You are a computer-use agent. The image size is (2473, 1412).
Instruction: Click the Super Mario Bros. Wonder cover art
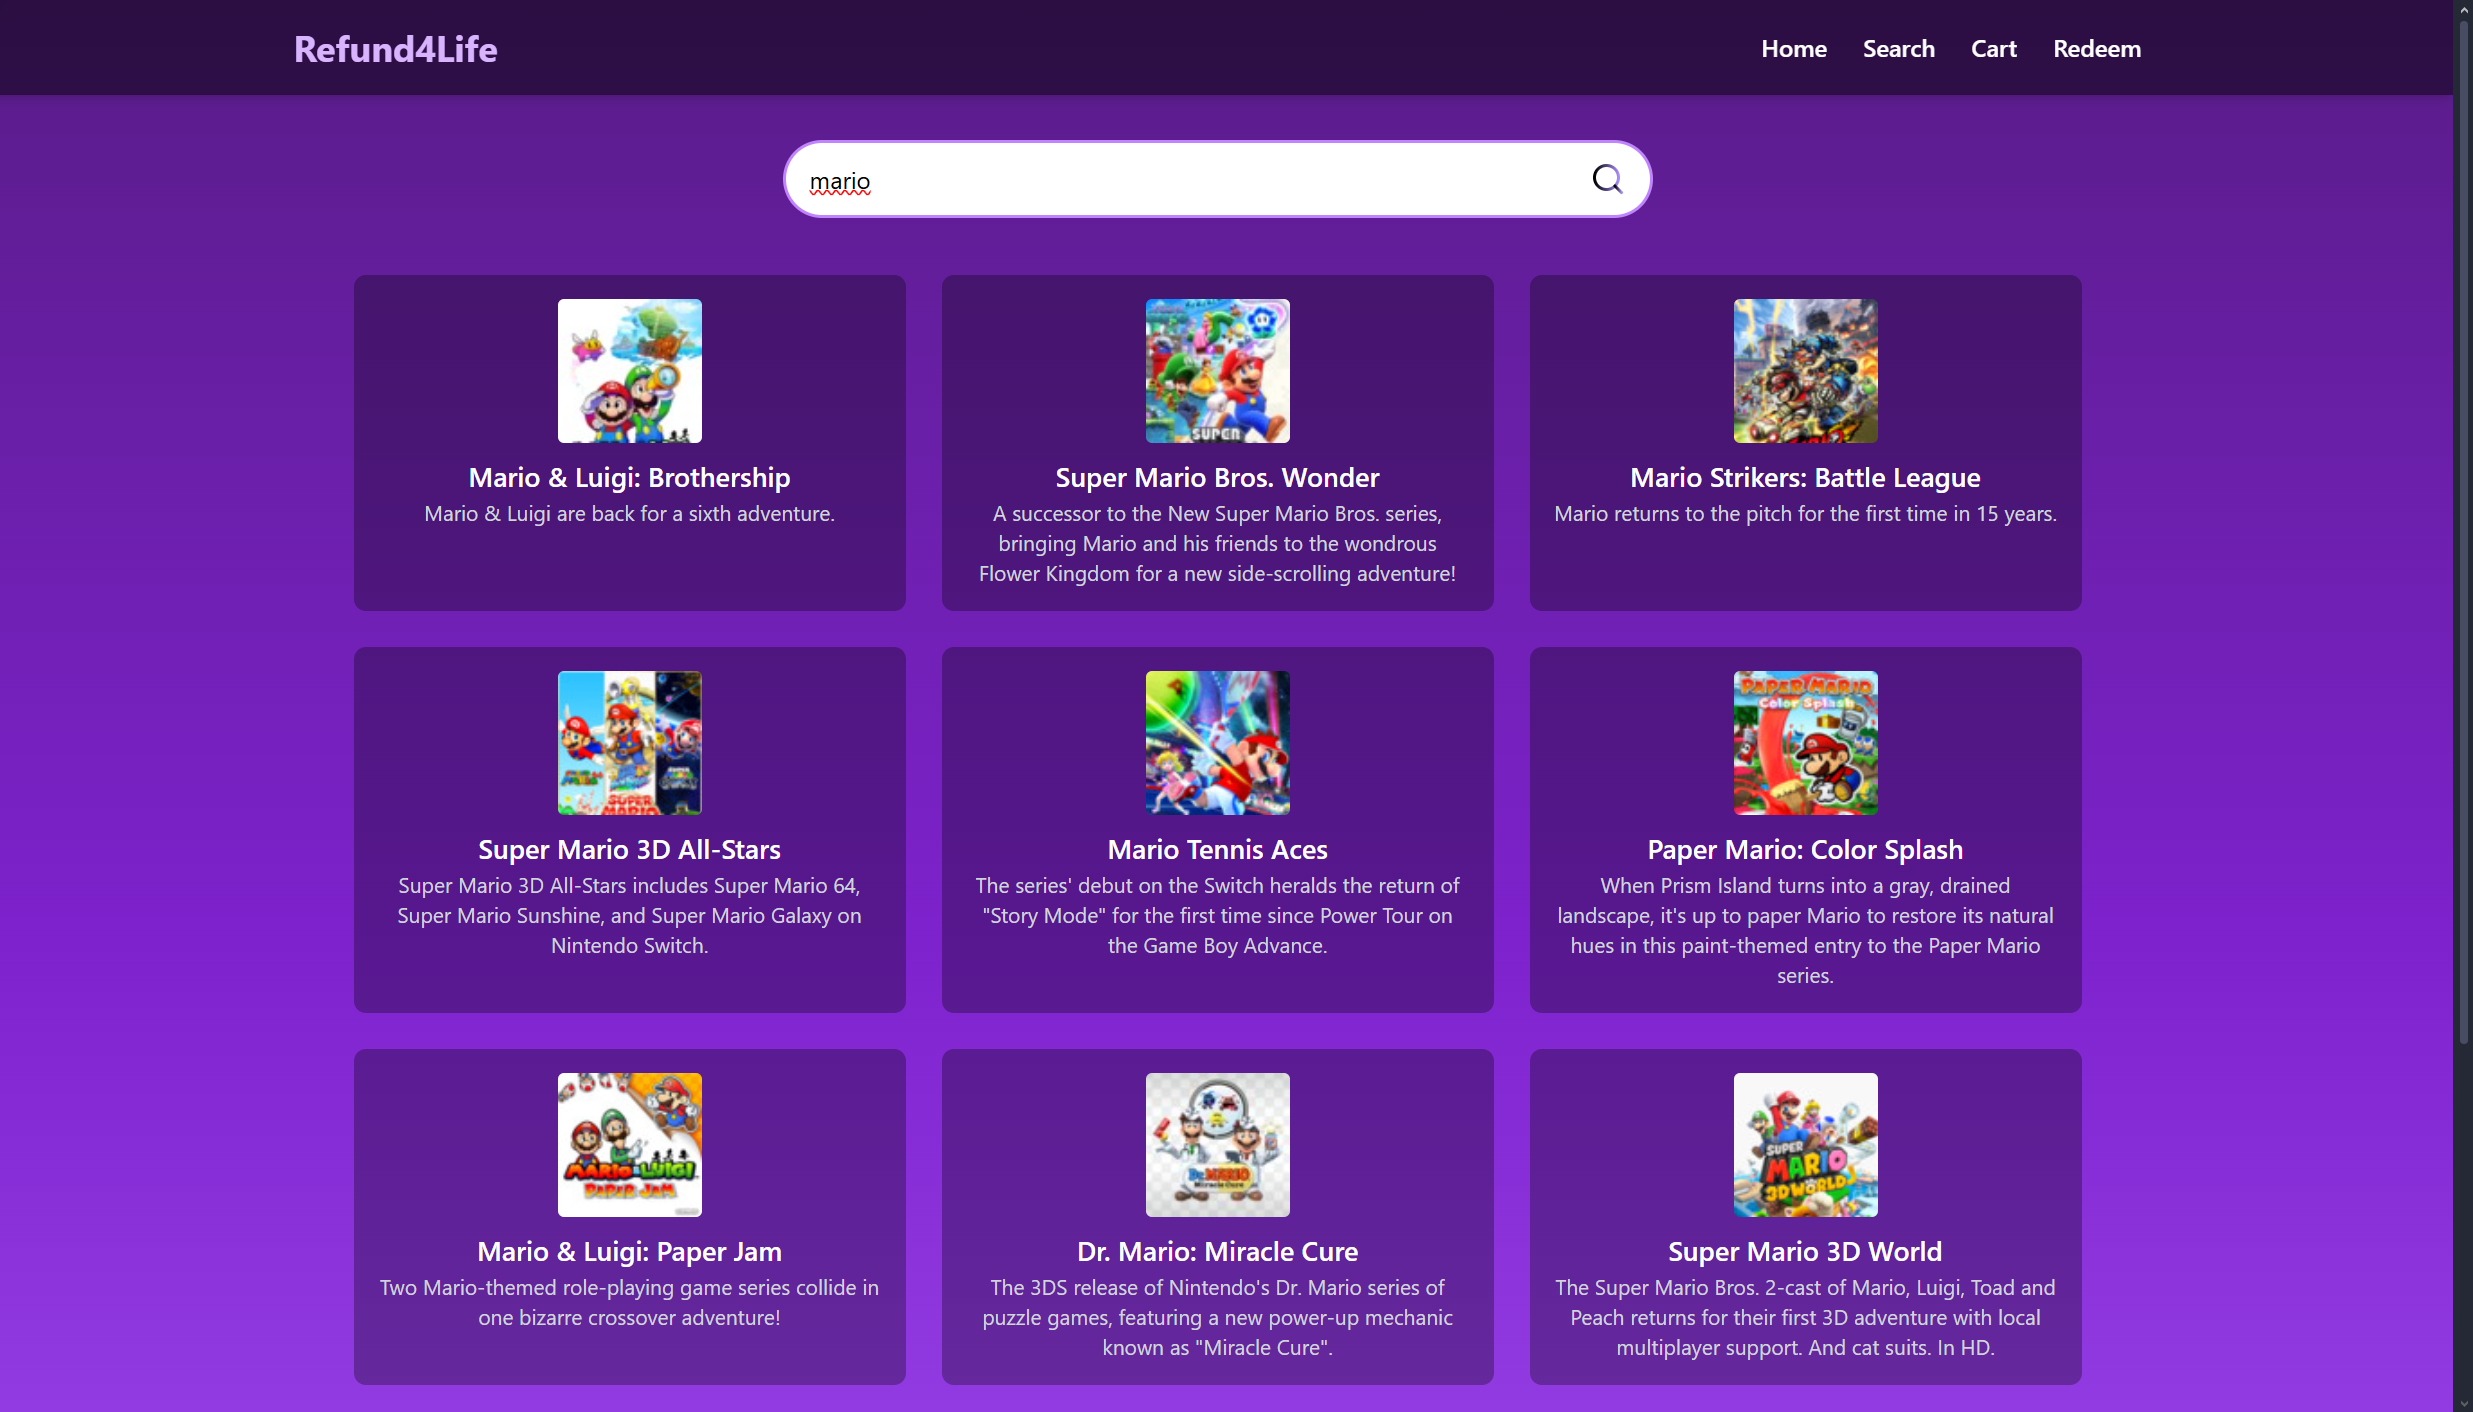tap(1217, 371)
